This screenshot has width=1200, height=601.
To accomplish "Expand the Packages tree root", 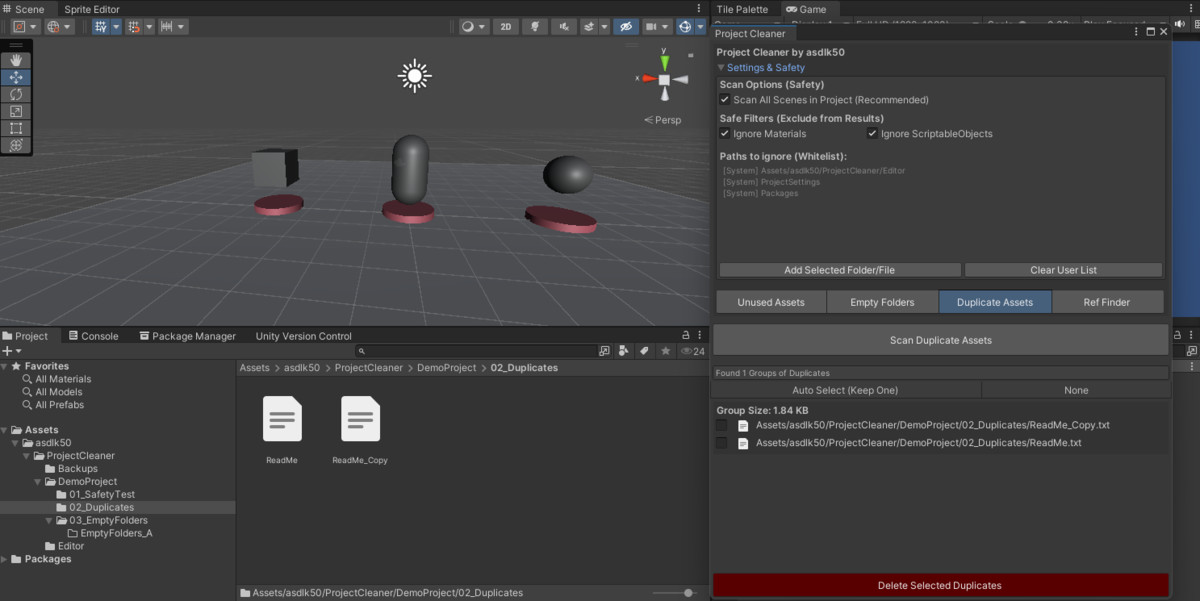I will [5, 559].
